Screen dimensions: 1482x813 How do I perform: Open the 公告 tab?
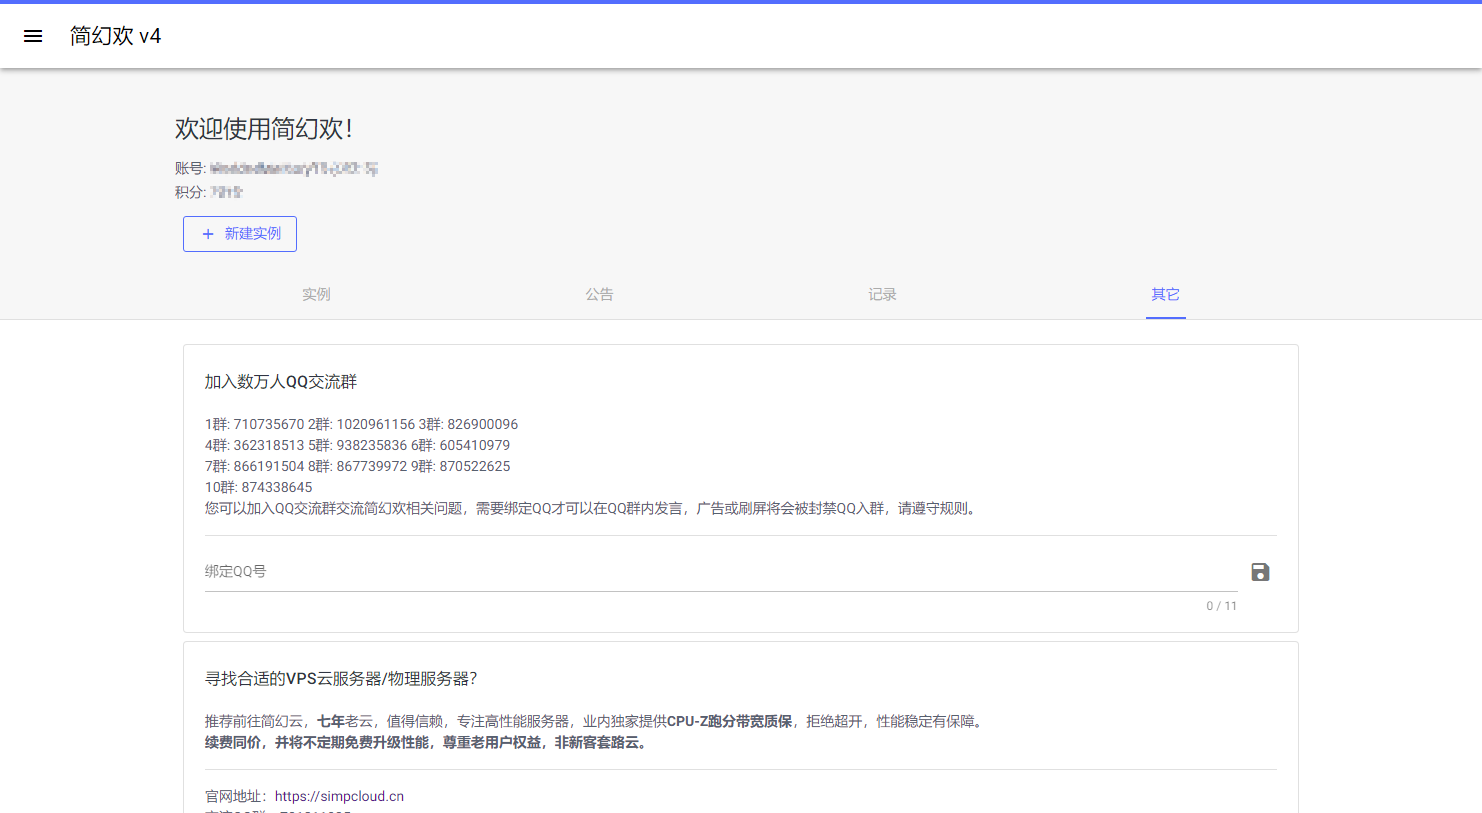click(x=599, y=294)
